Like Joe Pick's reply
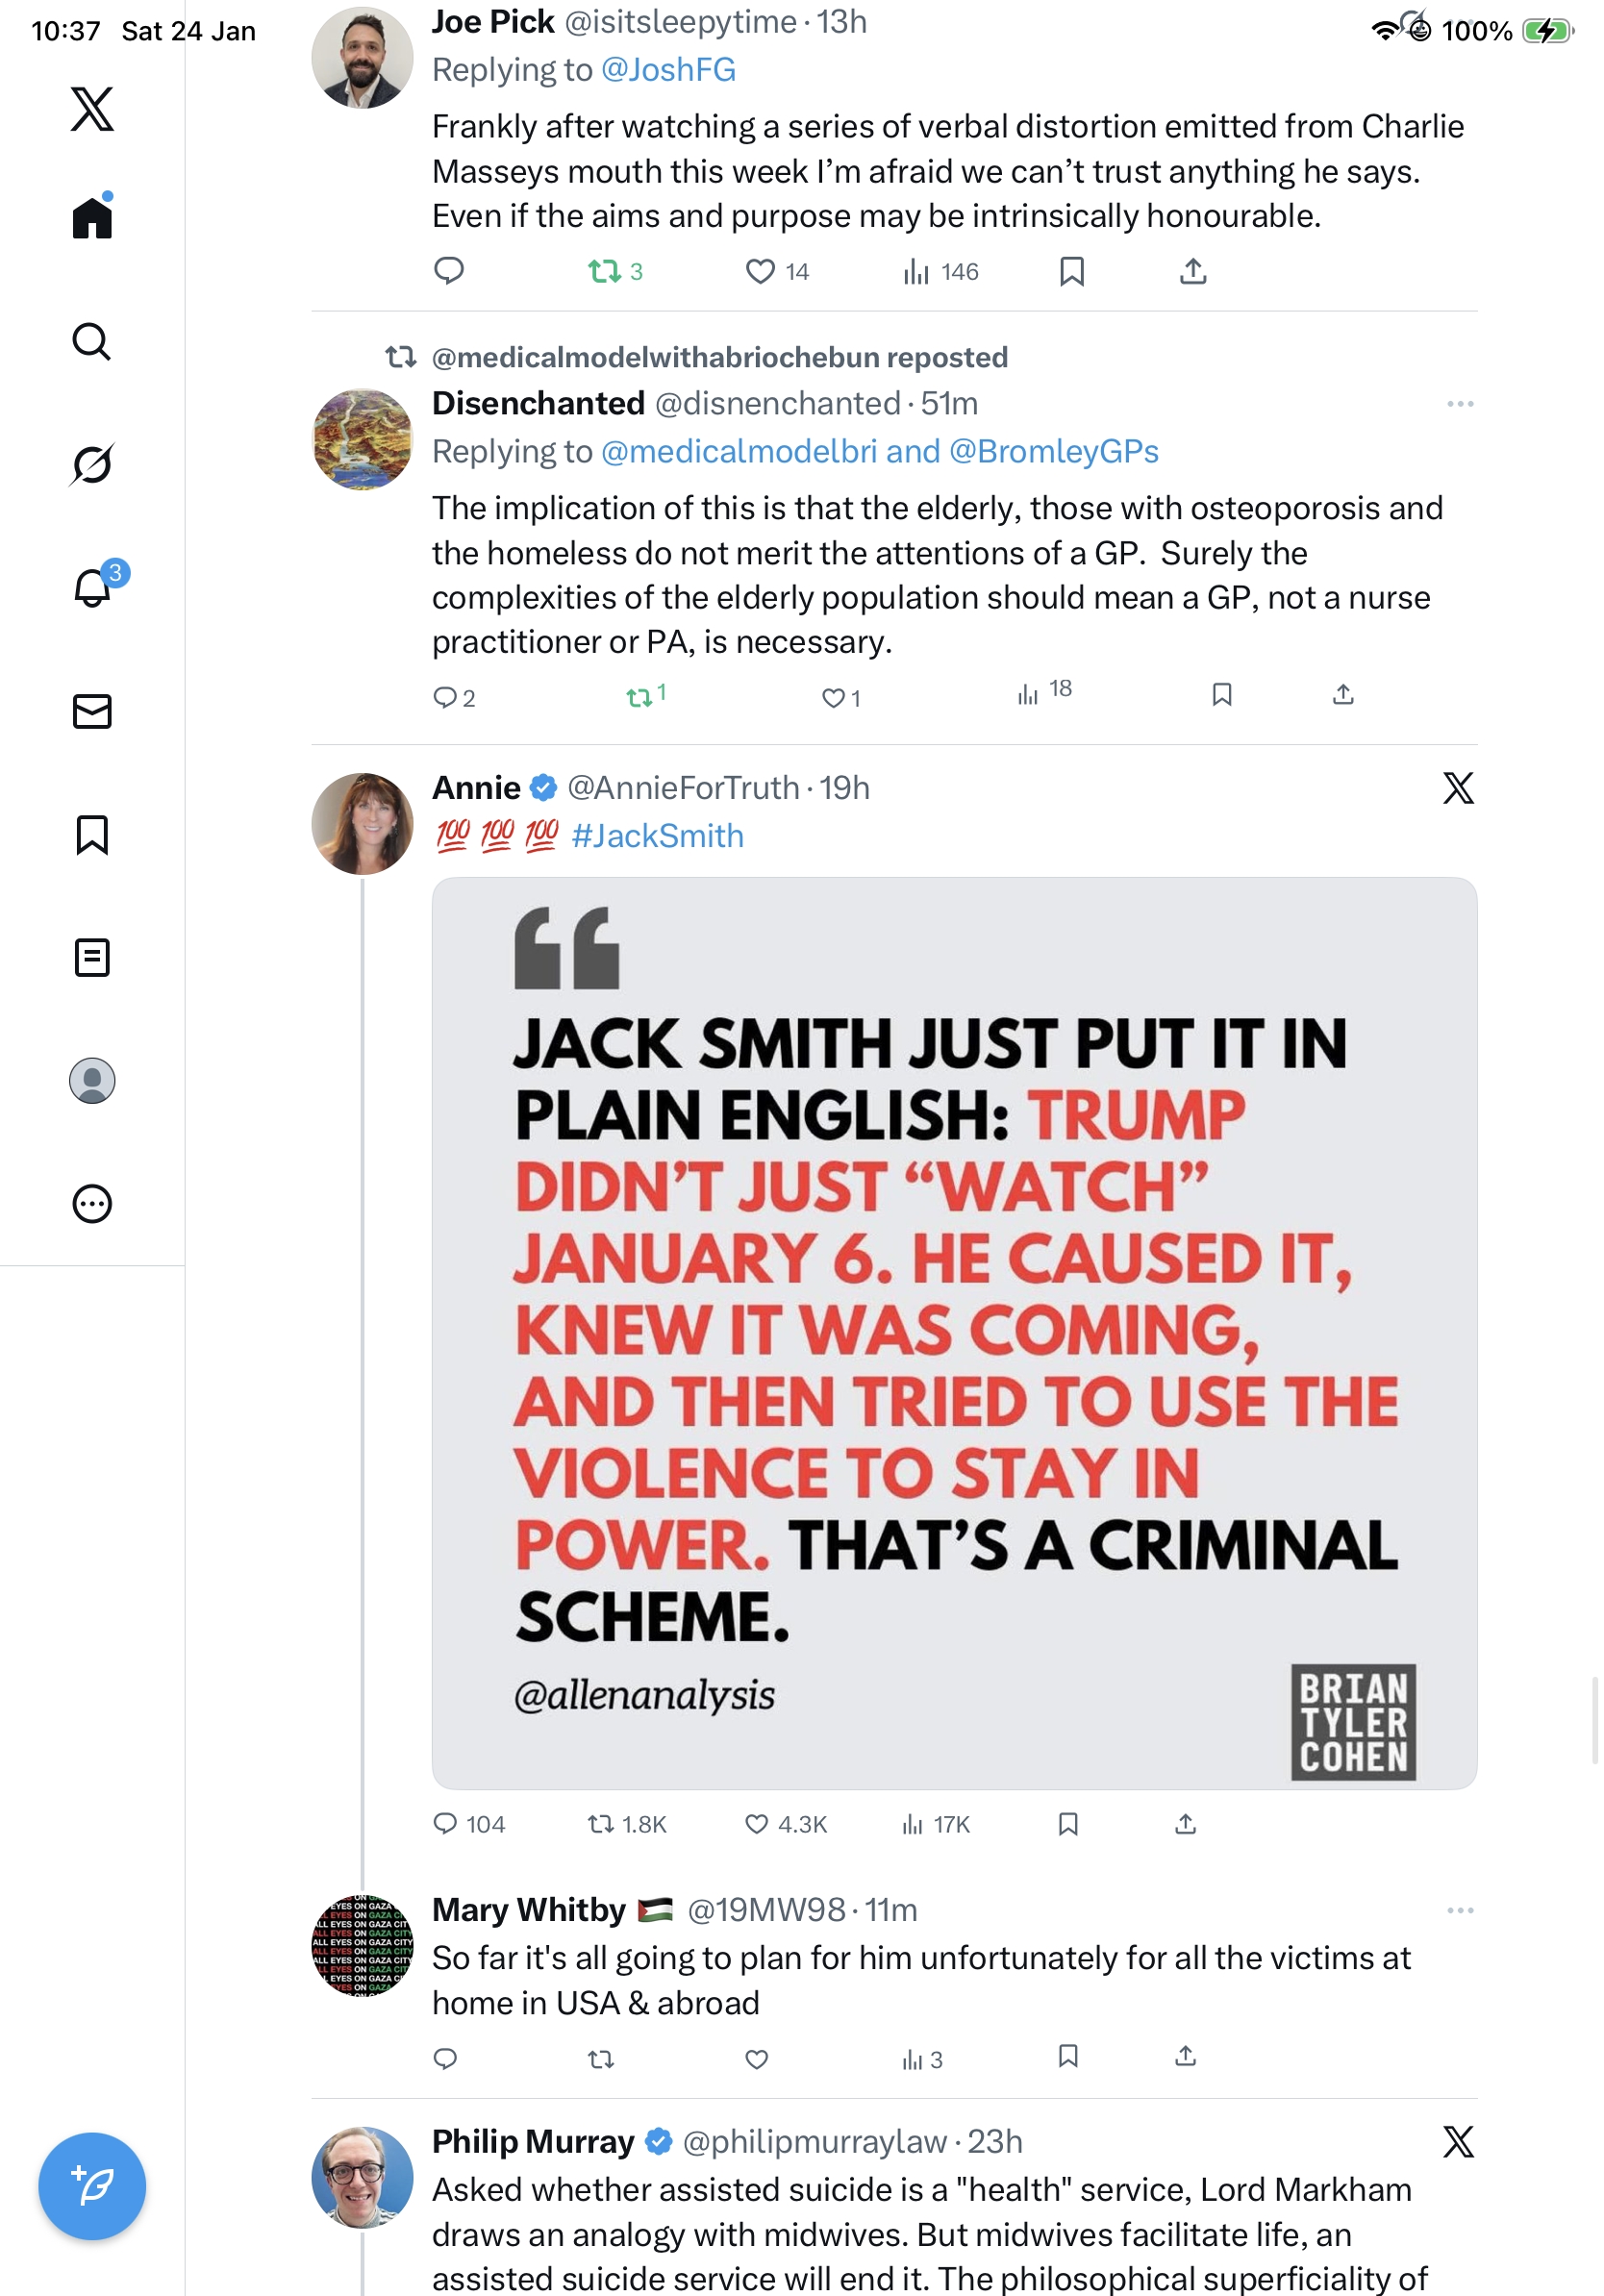The height and width of the screenshot is (2296, 1604). click(761, 271)
